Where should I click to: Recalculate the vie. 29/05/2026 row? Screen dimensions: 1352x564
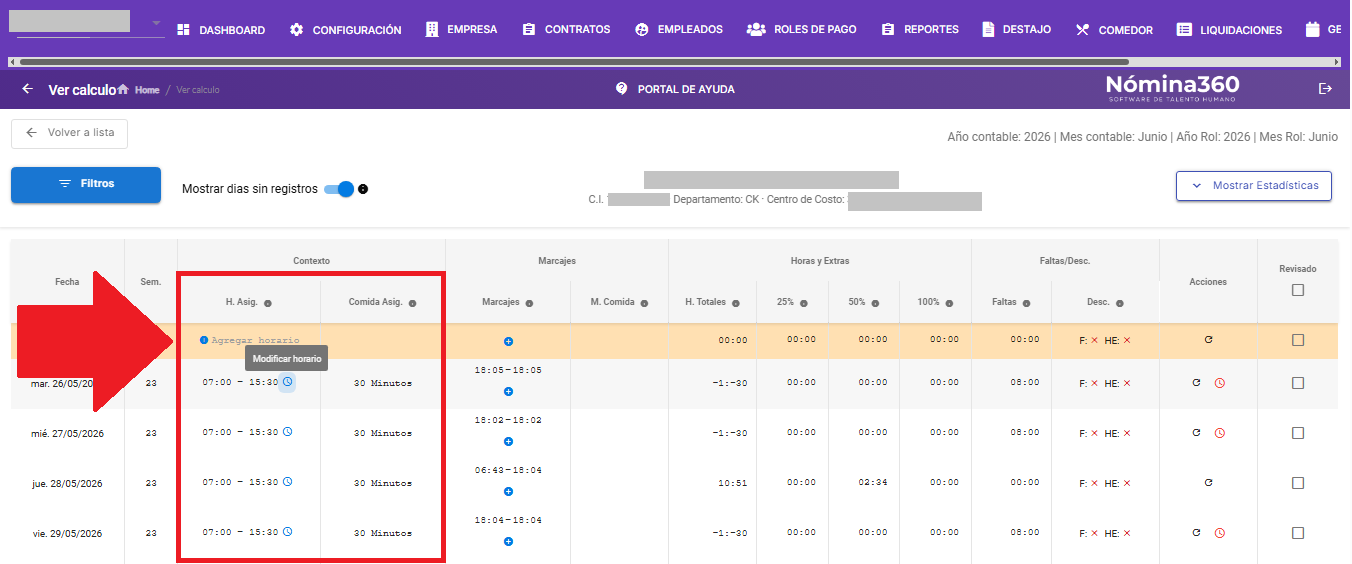tap(1196, 533)
